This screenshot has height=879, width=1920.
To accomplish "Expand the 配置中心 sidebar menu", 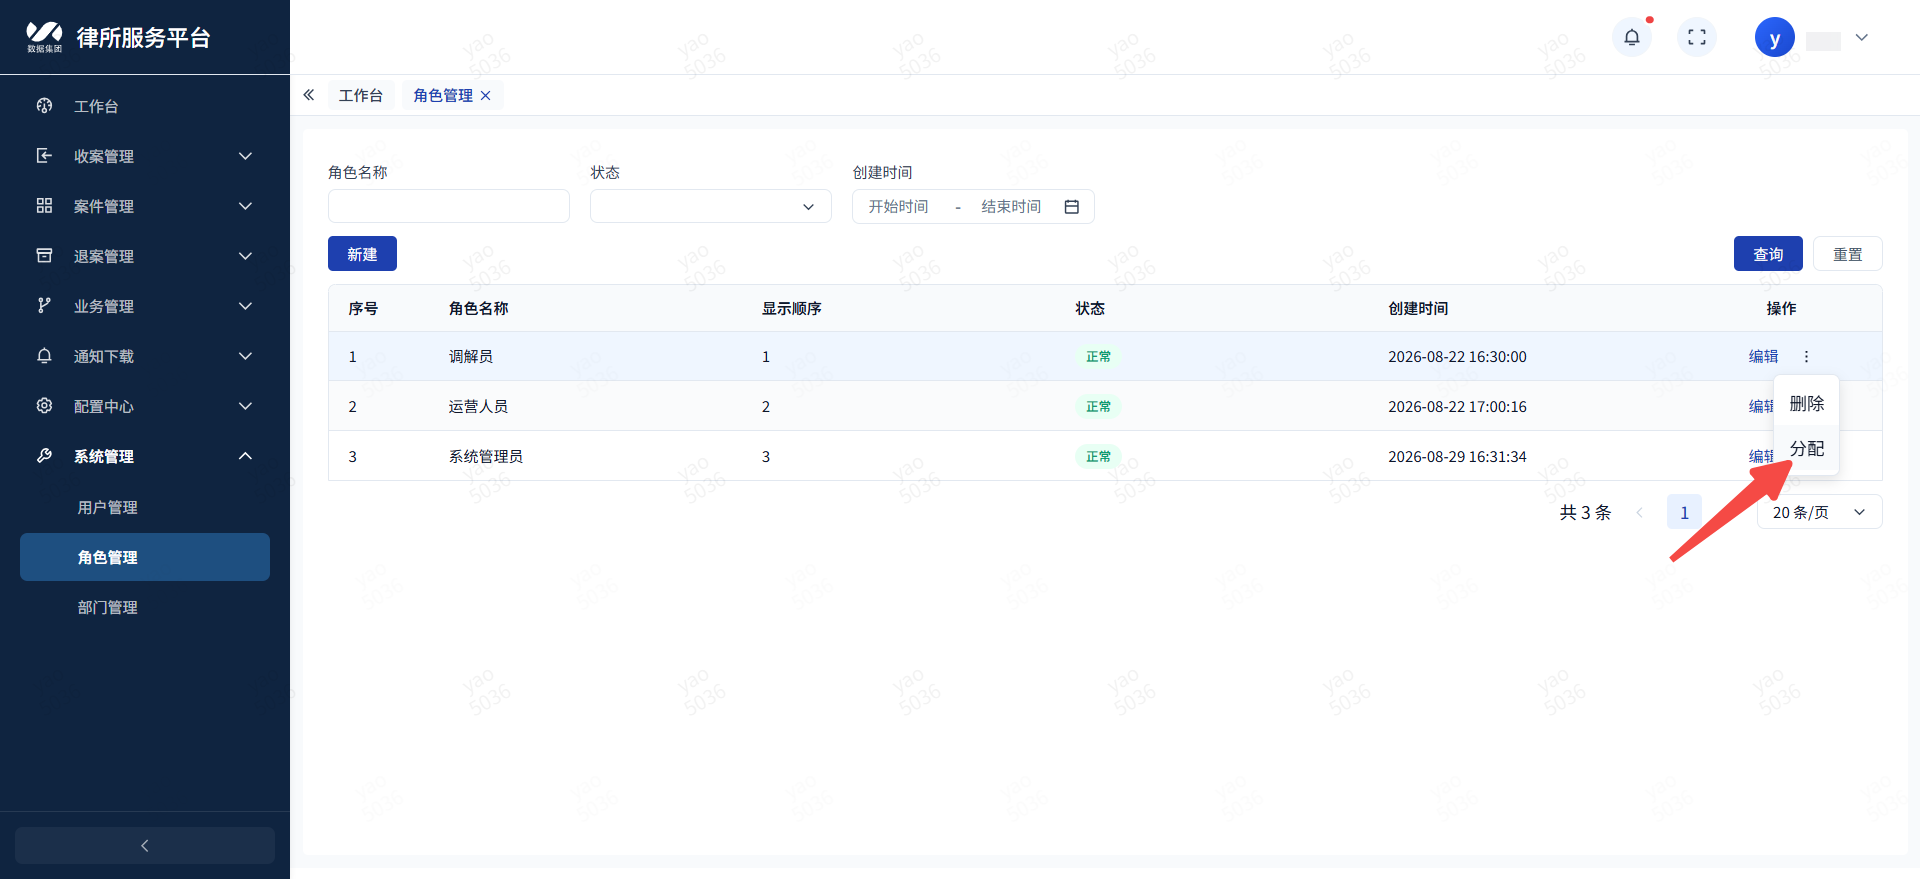I will pyautogui.click(x=145, y=406).
